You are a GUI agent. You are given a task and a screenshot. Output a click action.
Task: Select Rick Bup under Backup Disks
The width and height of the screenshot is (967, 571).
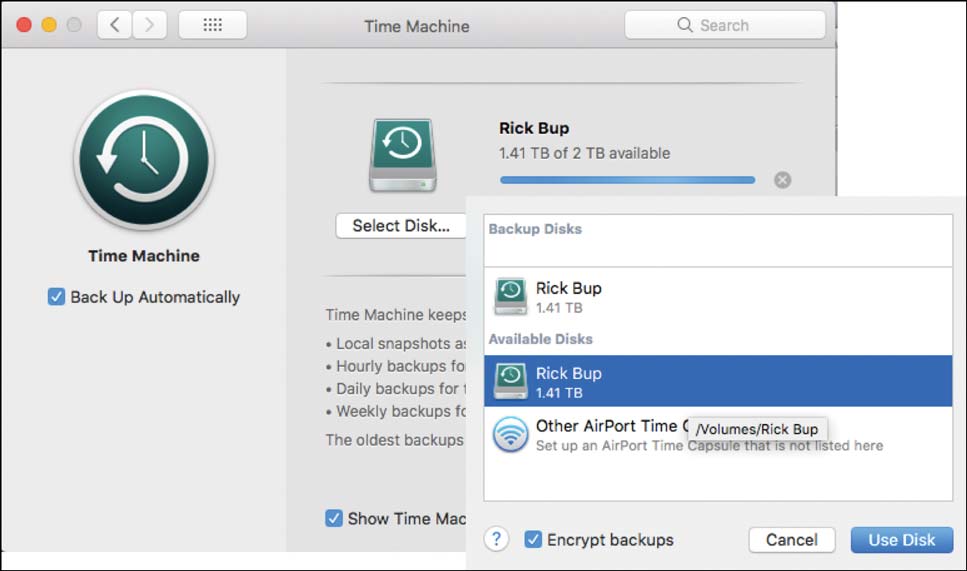(x=718, y=297)
